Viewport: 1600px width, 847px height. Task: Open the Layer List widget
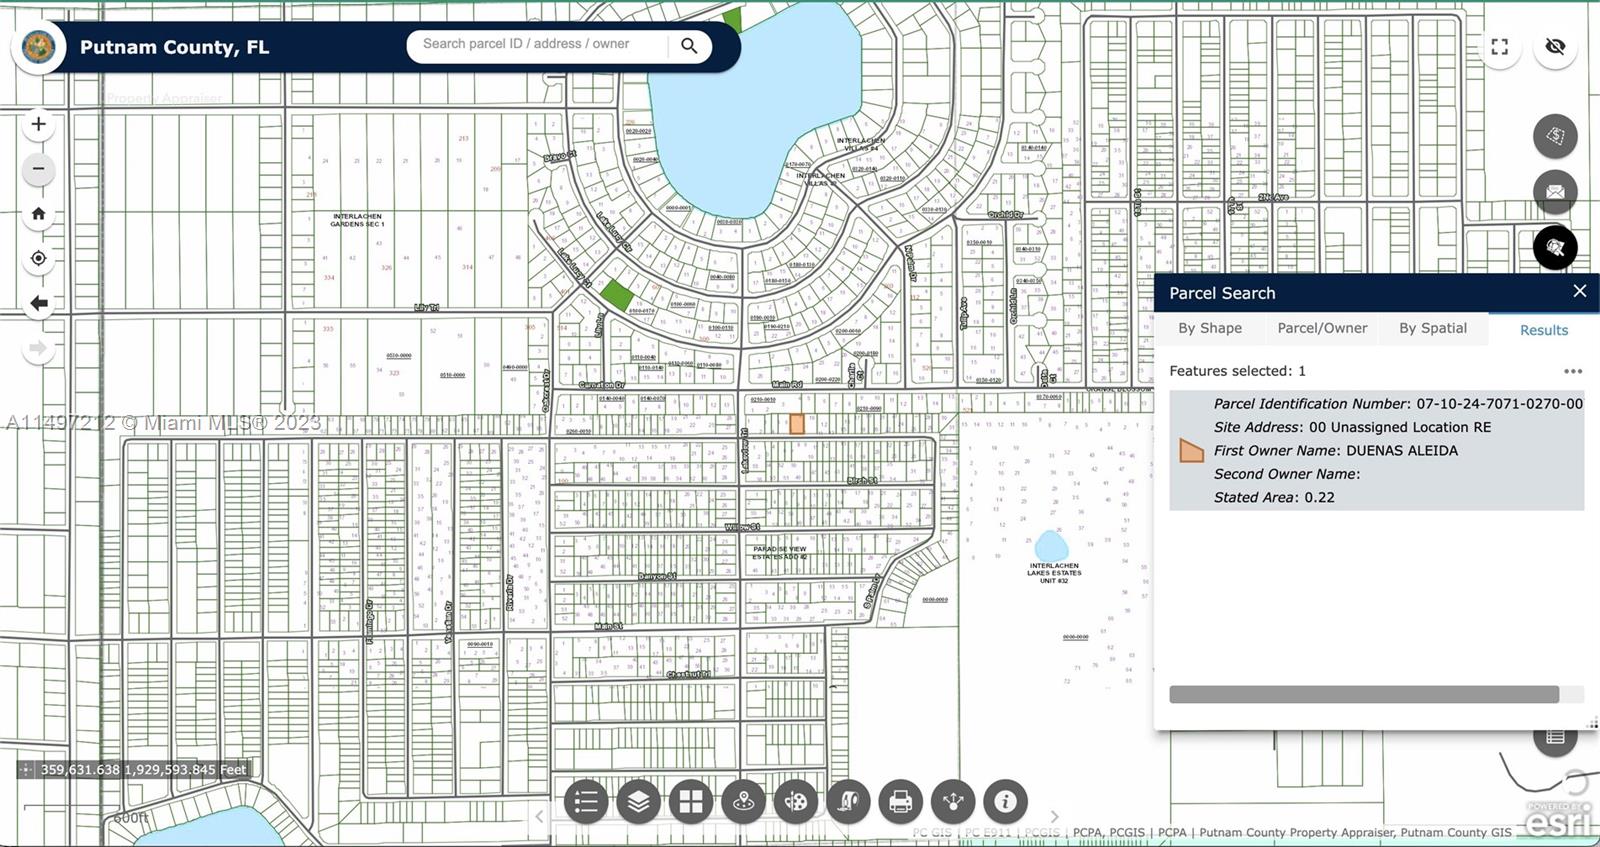click(x=638, y=801)
